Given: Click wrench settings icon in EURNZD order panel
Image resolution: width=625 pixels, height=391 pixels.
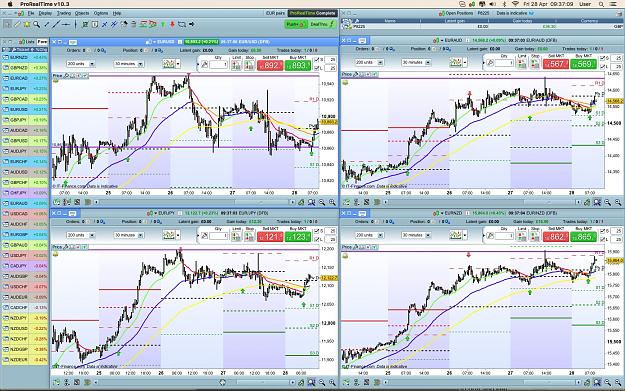Looking at the screenshot, I should tap(490, 236).
